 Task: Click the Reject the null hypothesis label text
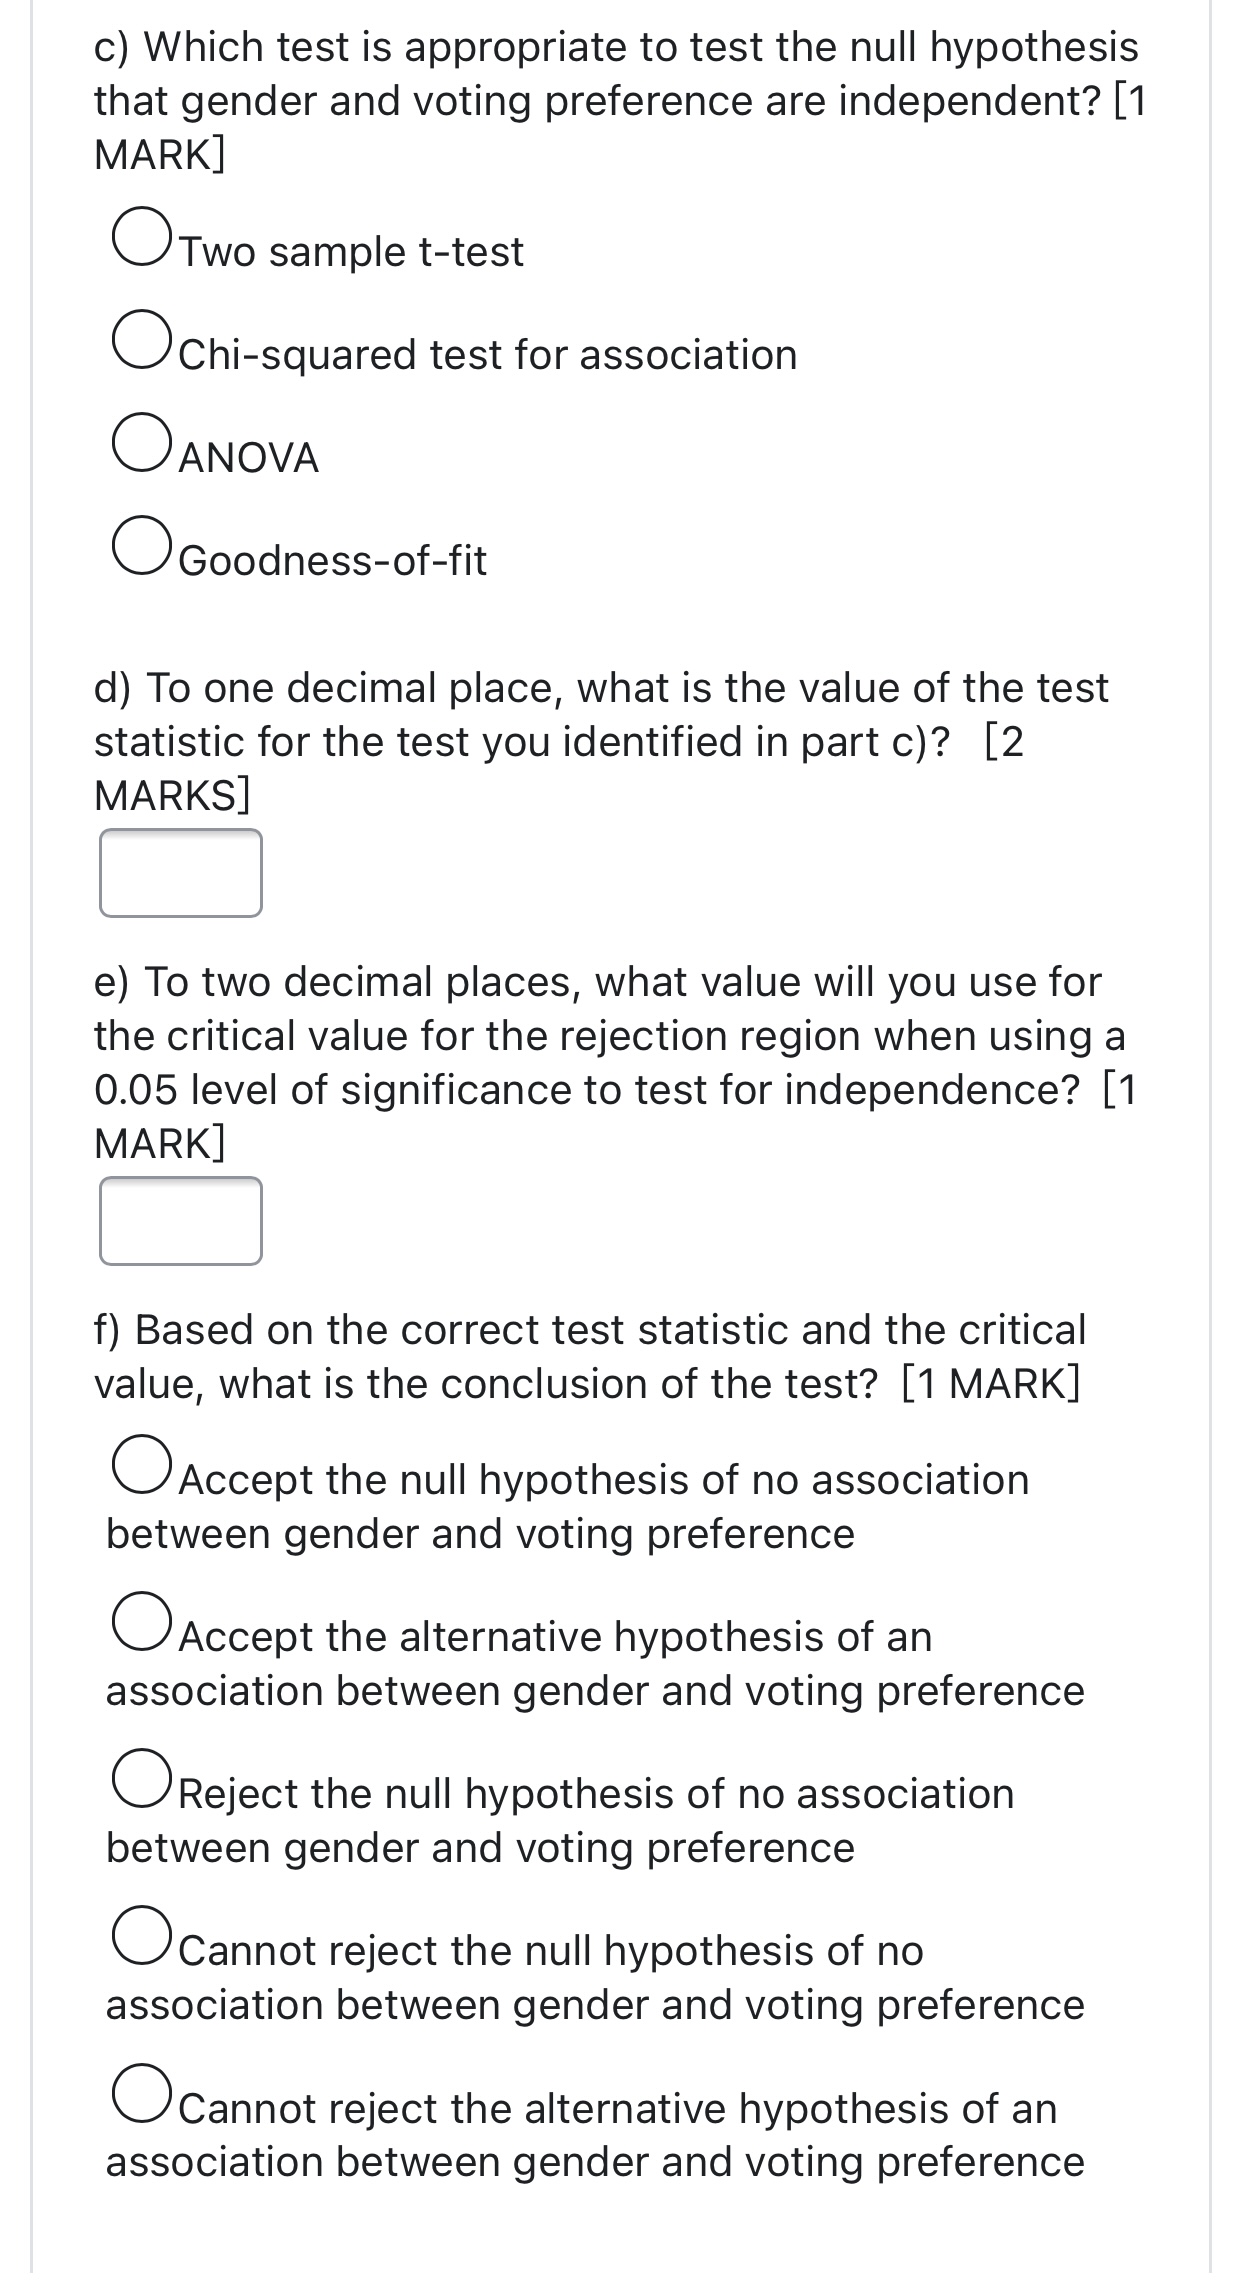click(560, 1821)
